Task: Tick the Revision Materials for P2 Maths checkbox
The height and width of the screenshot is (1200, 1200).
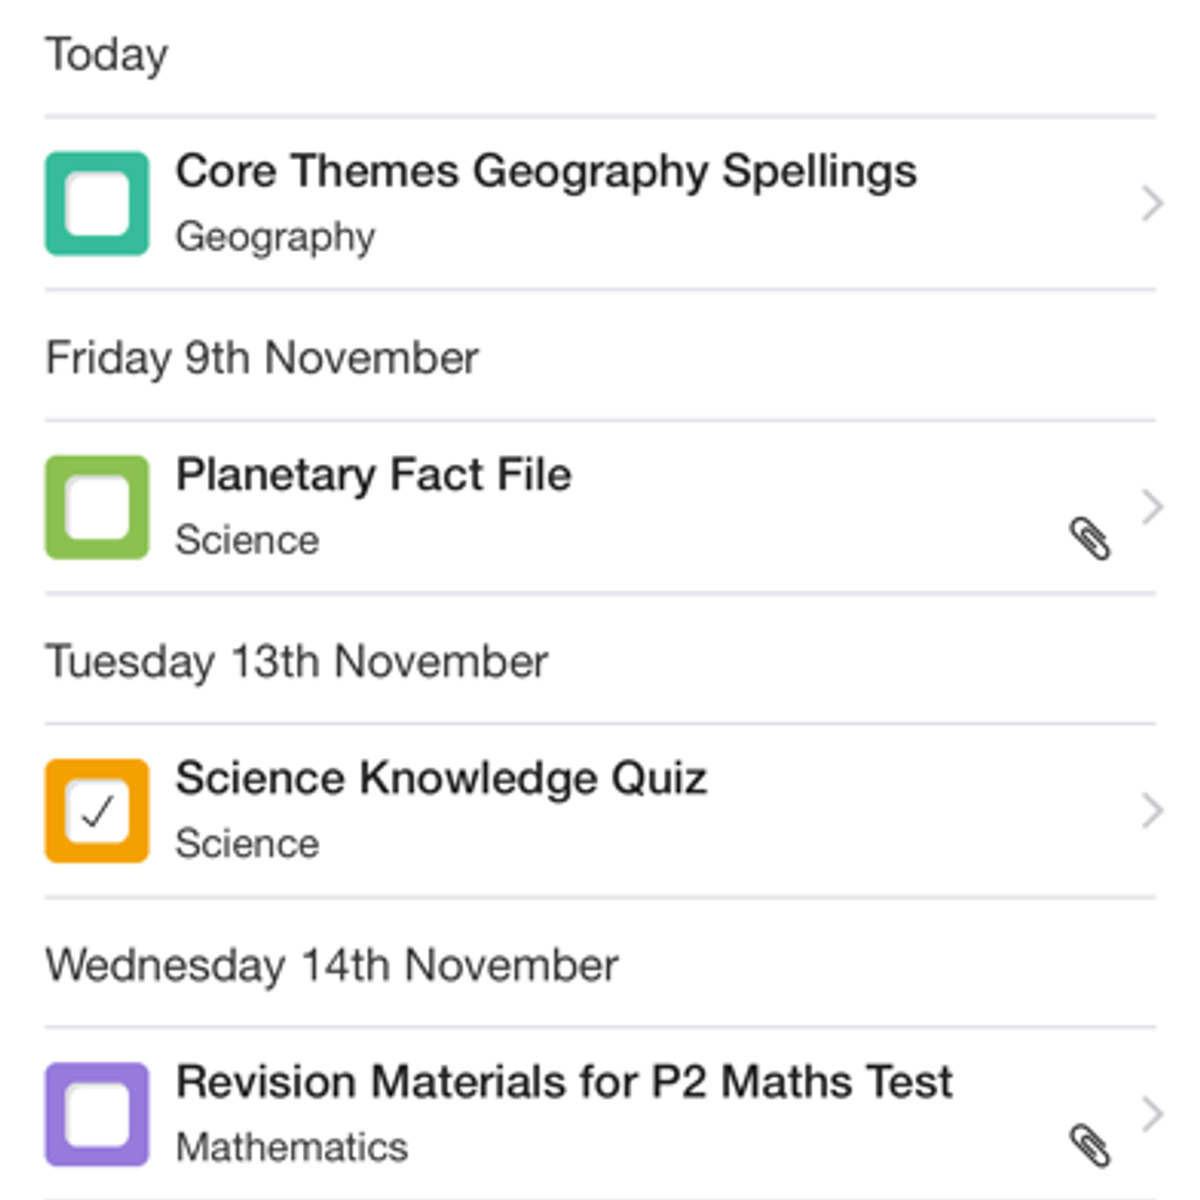Action: (x=97, y=1114)
